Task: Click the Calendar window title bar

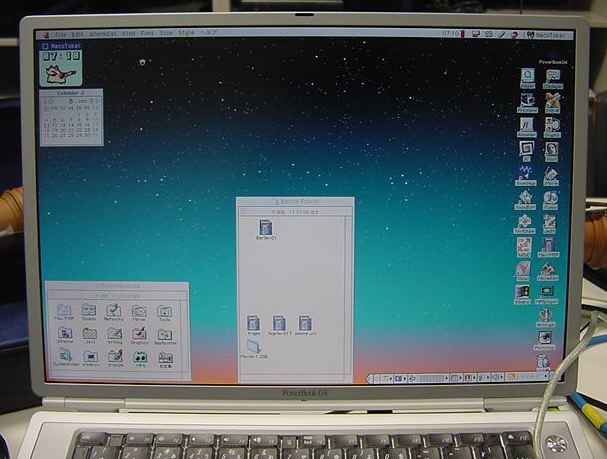Action: pyautogui.click(x=72, y=93)
